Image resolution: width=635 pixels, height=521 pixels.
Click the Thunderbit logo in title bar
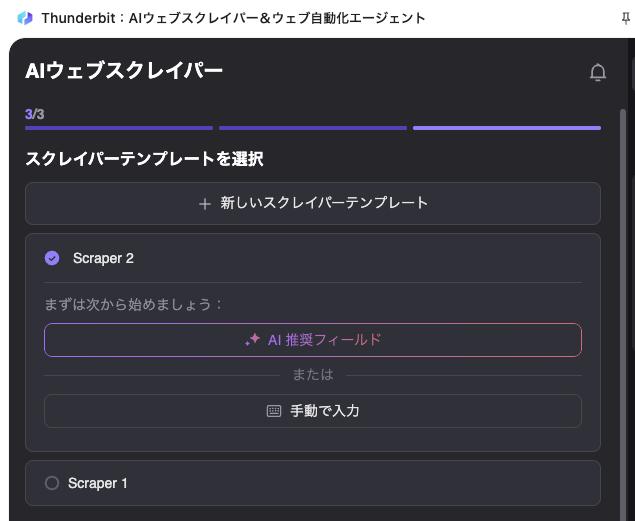pos(25,18)
